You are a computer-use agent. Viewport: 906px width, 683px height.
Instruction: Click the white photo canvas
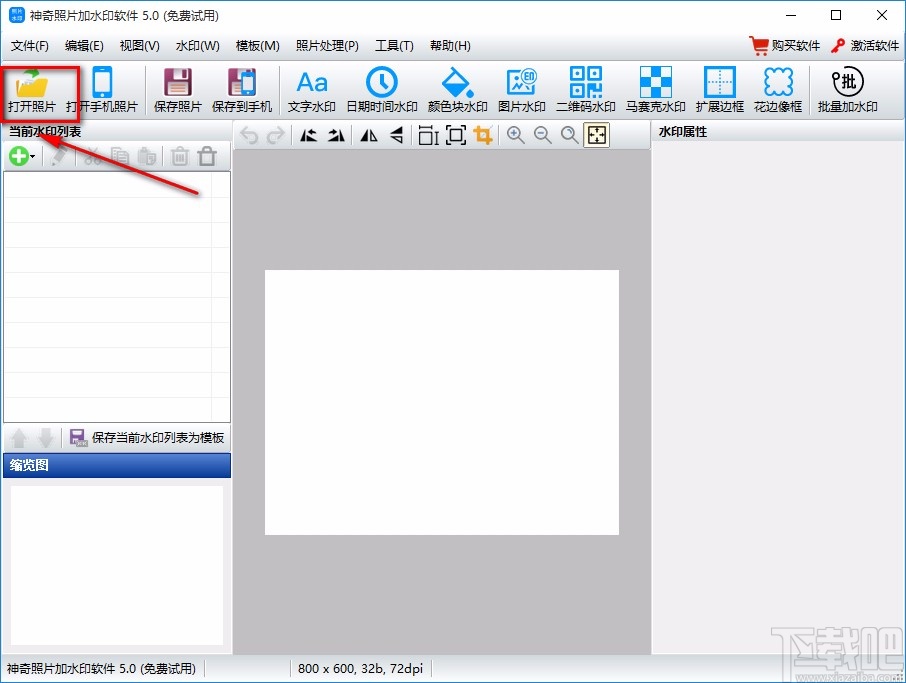click(x=441, y=402)
